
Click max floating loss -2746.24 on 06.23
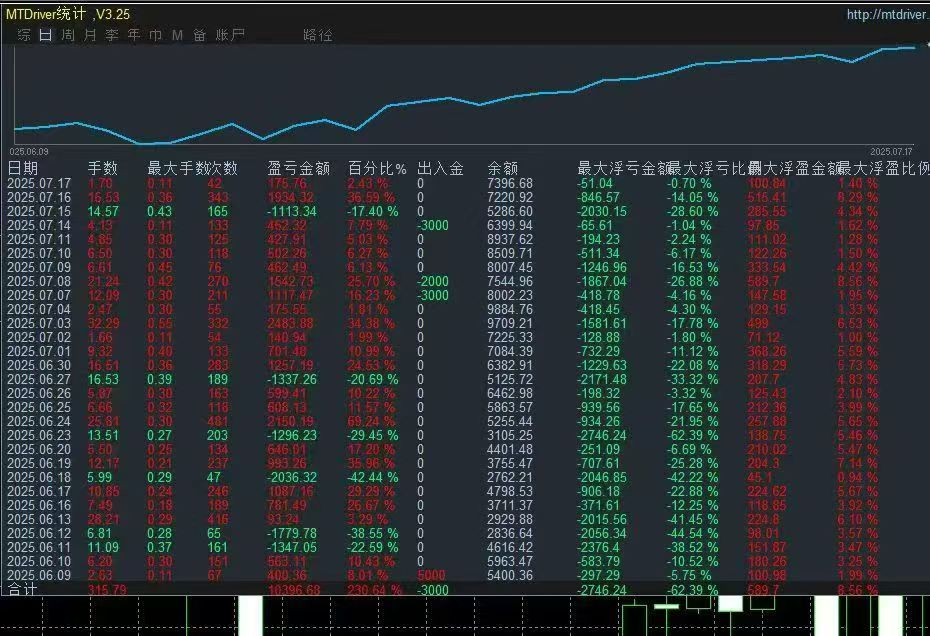(x=602, y=435)
